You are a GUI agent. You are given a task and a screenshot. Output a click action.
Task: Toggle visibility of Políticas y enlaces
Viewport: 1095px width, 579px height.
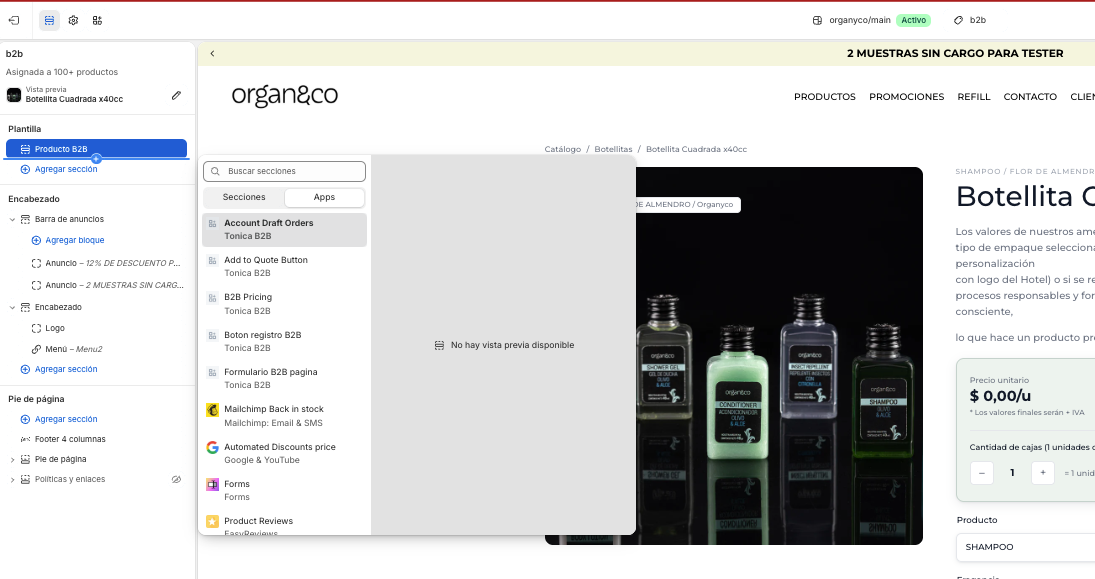(x=176, y=480)
